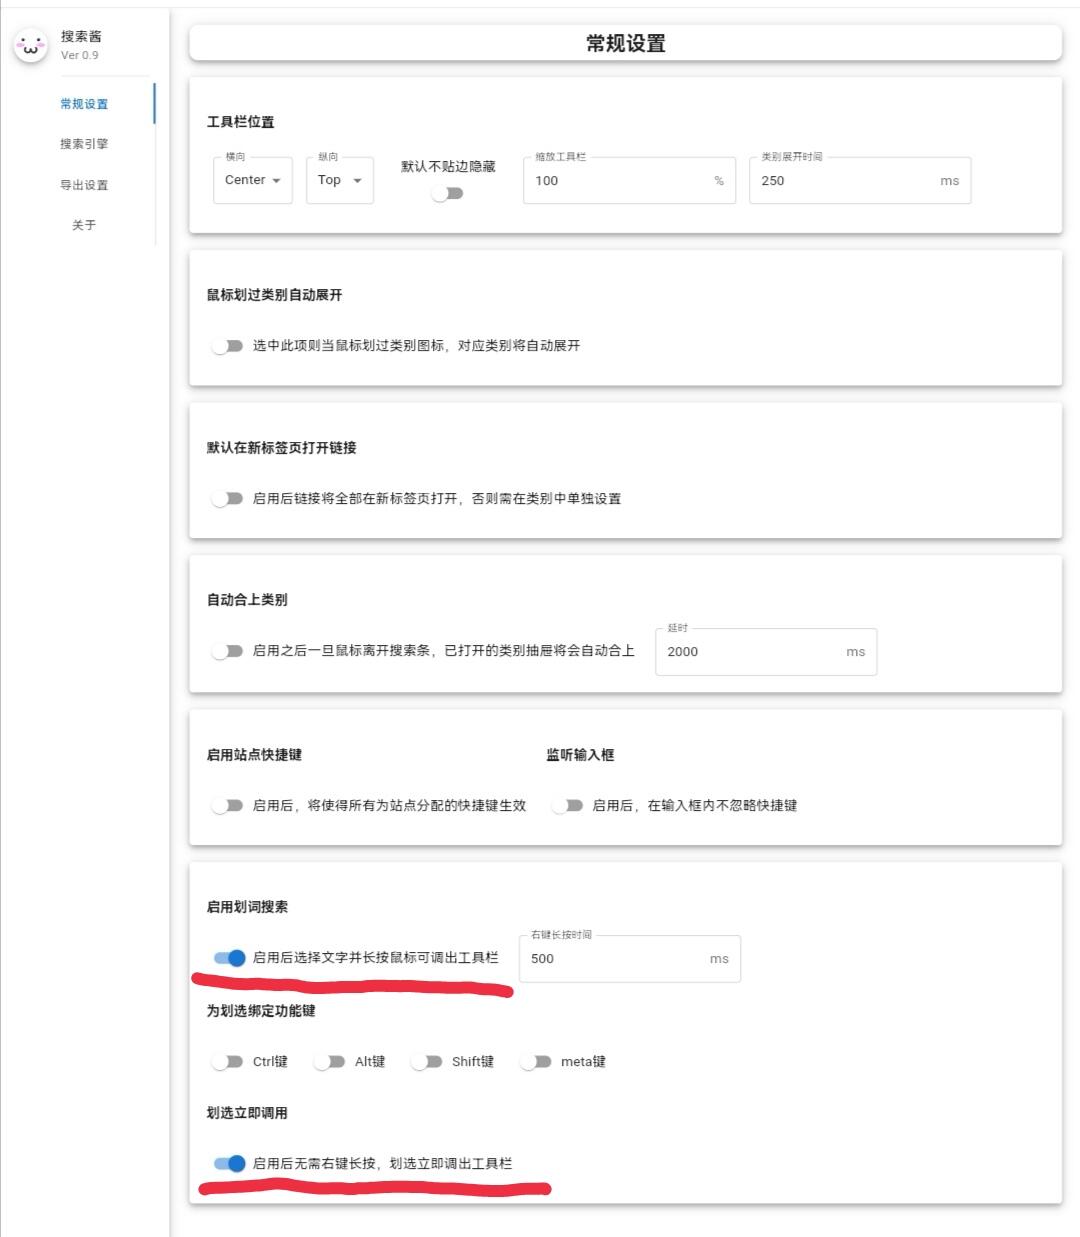
Task: Enable 默认在新标签页打开链接 switch
Action: [x=227, y=498]
